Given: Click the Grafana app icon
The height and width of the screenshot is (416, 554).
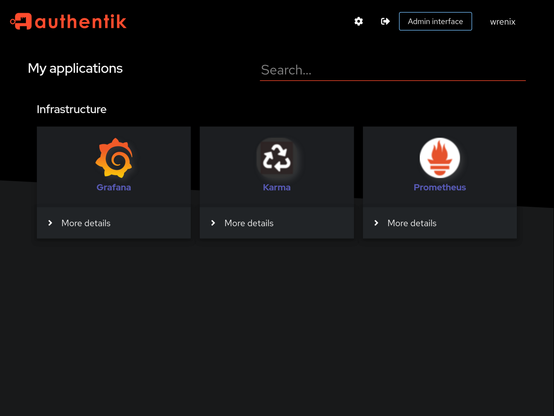Looking at the screenshot, I should click(114, 158).
